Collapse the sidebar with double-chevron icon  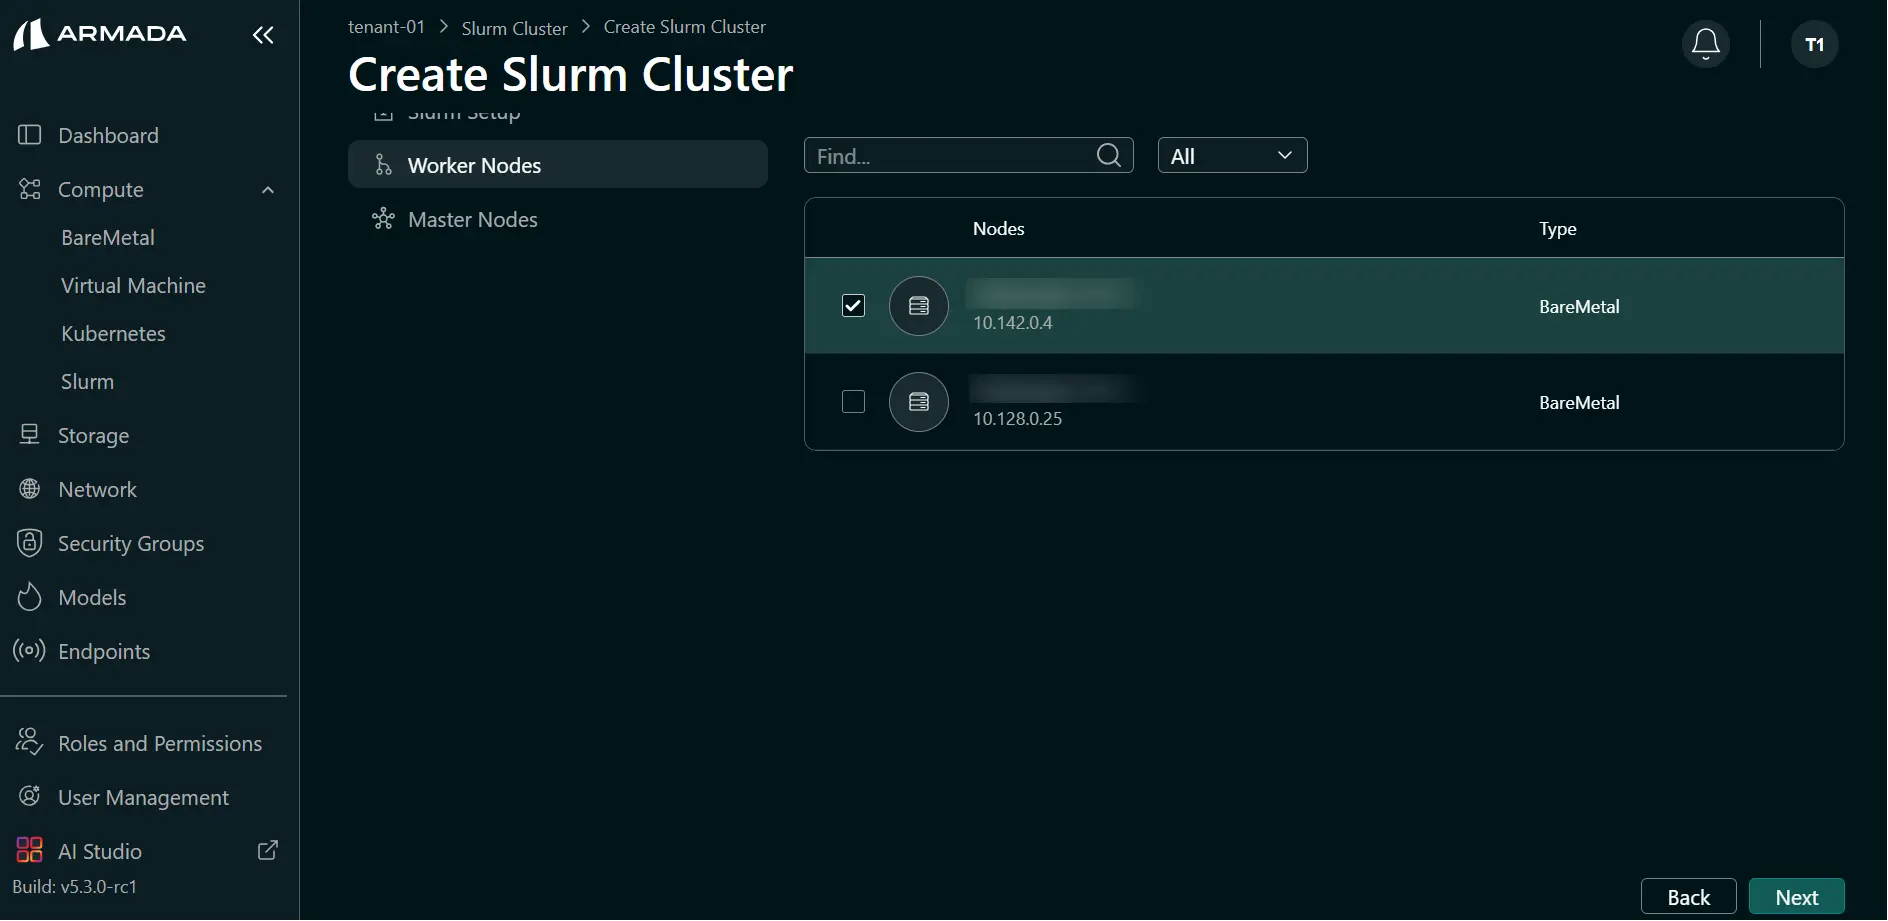tap(263, 36)
